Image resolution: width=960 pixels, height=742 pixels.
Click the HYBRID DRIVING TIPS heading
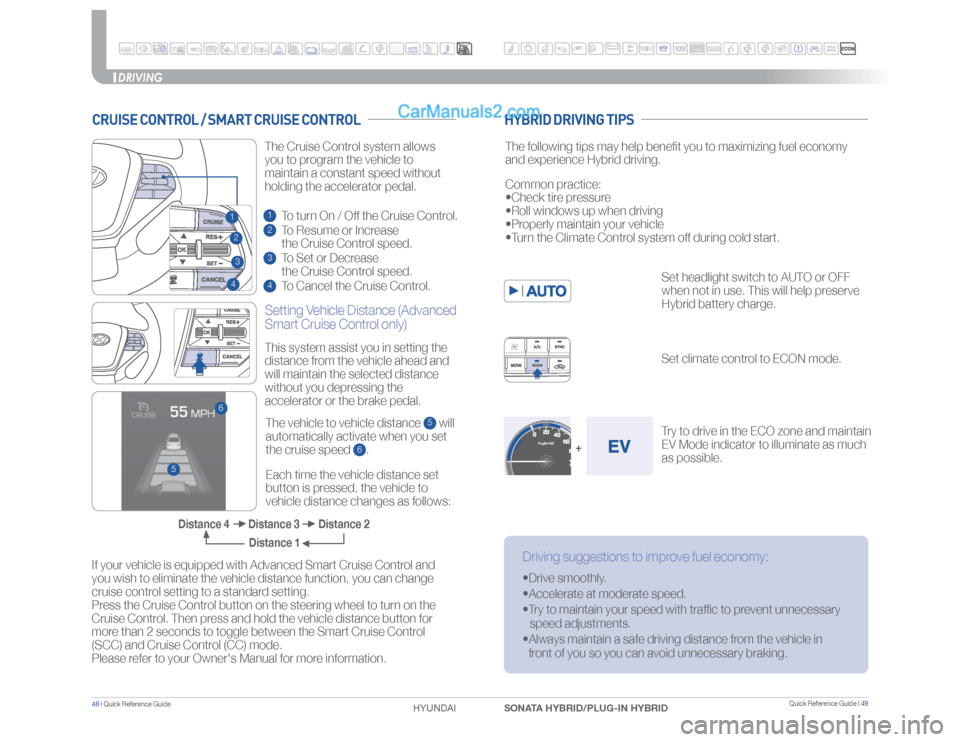coord(569,120)
